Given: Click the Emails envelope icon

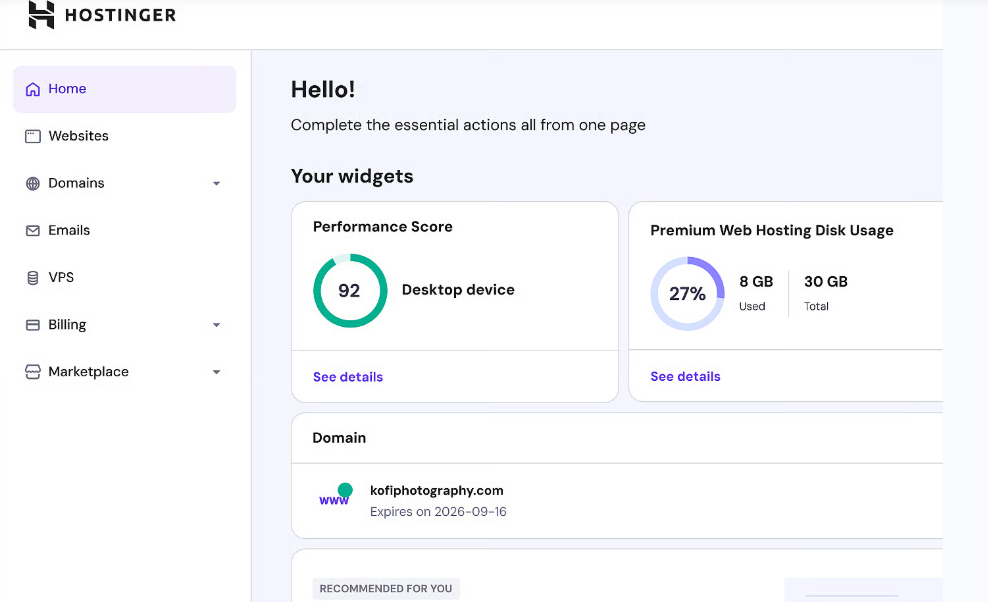Looking at the screenshot, I should click(33, 231).
